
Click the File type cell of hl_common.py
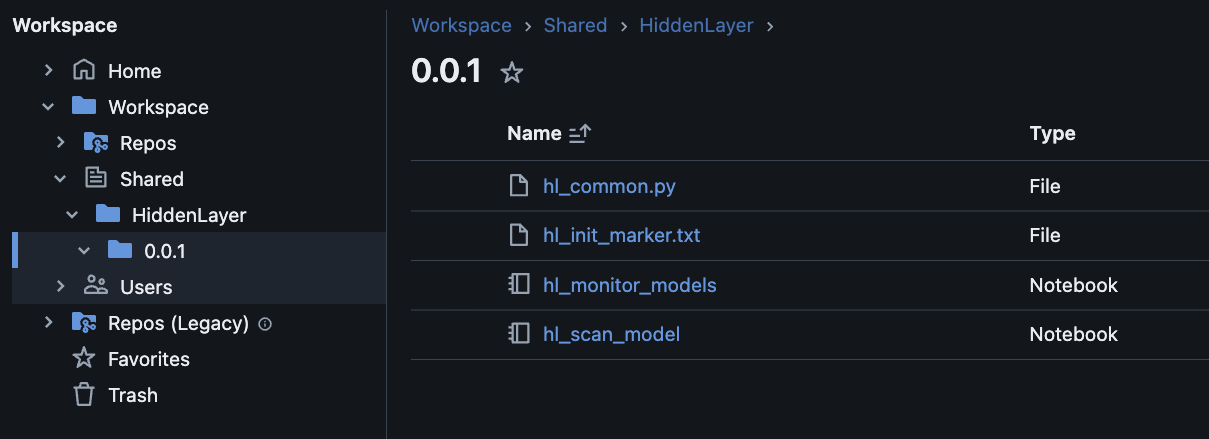point(1045,186)
